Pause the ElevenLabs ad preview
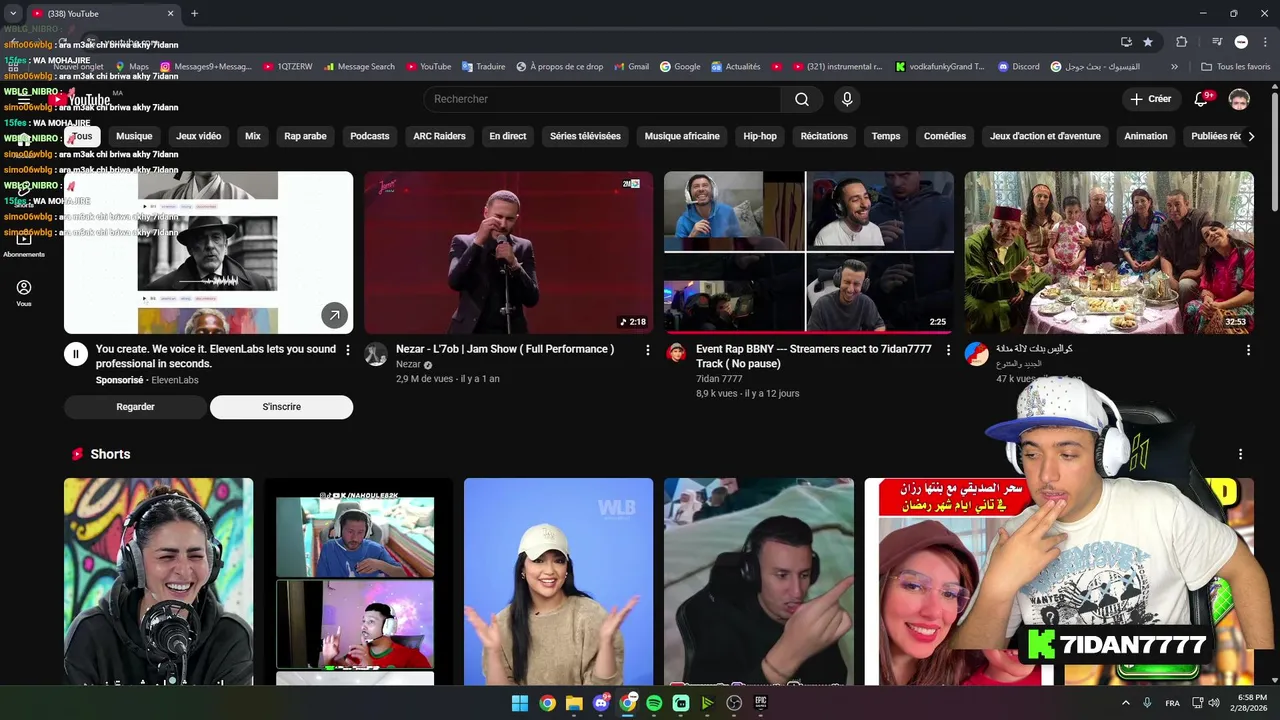 pos(76,354)
